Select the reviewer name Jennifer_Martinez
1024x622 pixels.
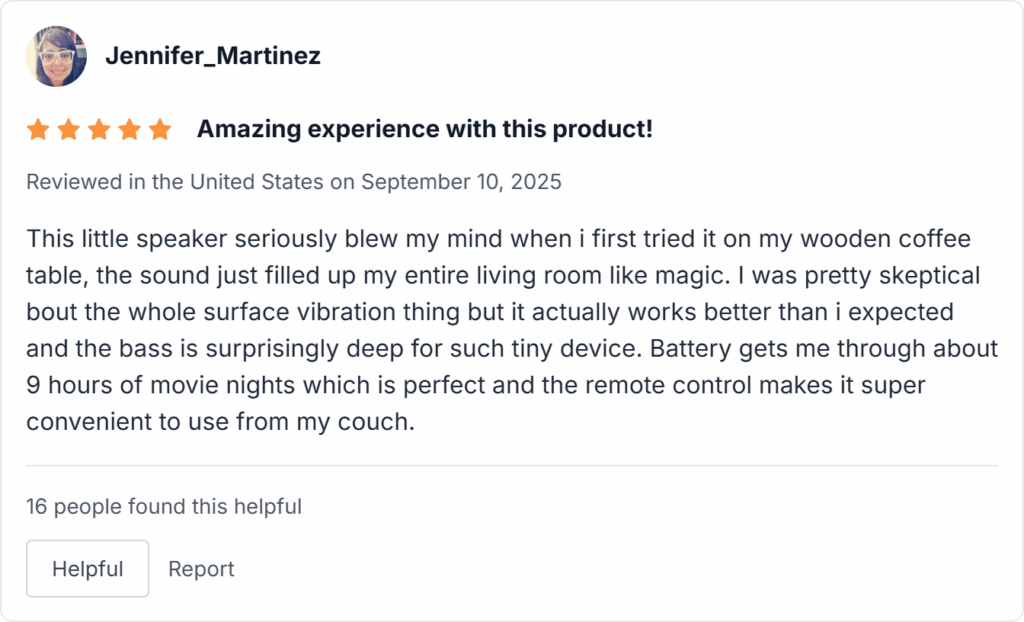(x=213, y=56)
